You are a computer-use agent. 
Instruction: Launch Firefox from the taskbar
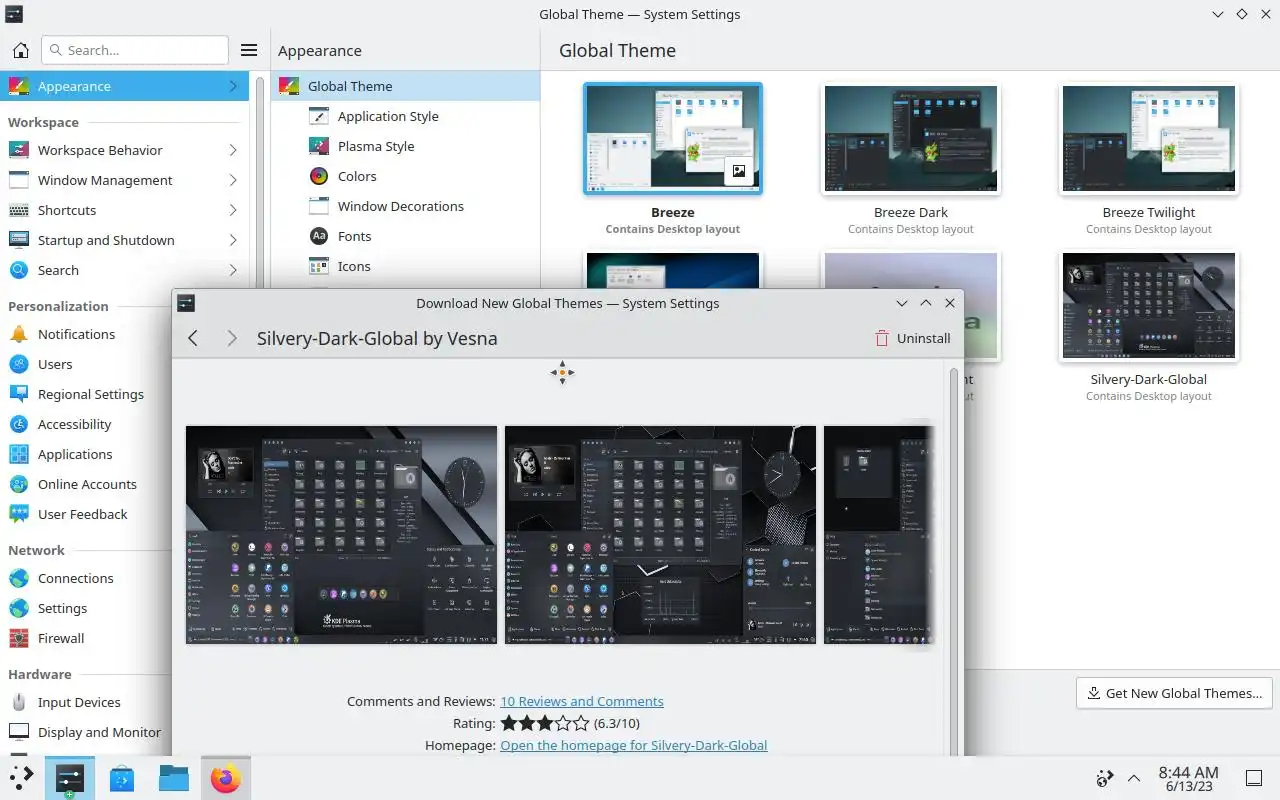[226, 777]
